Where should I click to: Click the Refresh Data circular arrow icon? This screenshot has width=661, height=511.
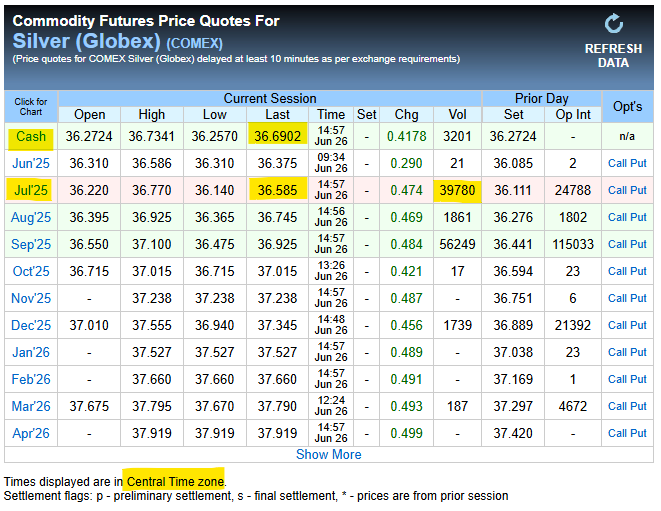613,23
